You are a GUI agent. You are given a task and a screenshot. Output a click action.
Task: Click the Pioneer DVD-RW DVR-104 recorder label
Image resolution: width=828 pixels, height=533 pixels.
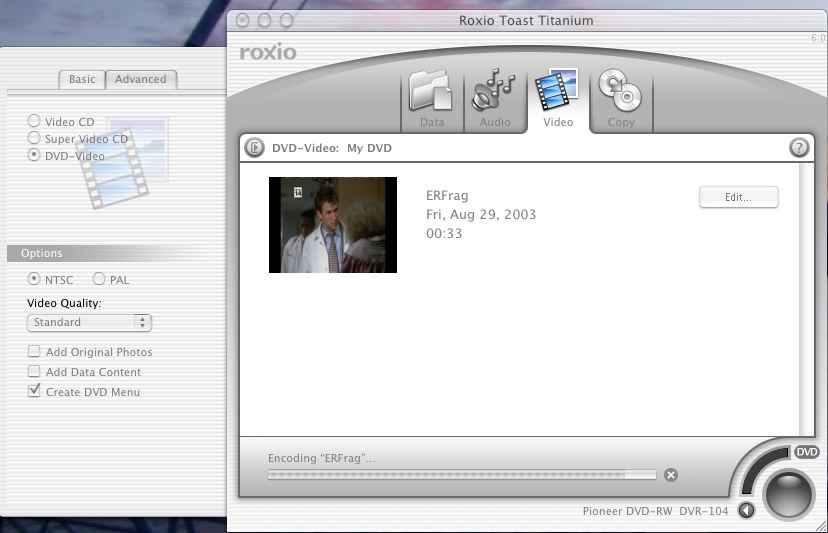[655, 511]
